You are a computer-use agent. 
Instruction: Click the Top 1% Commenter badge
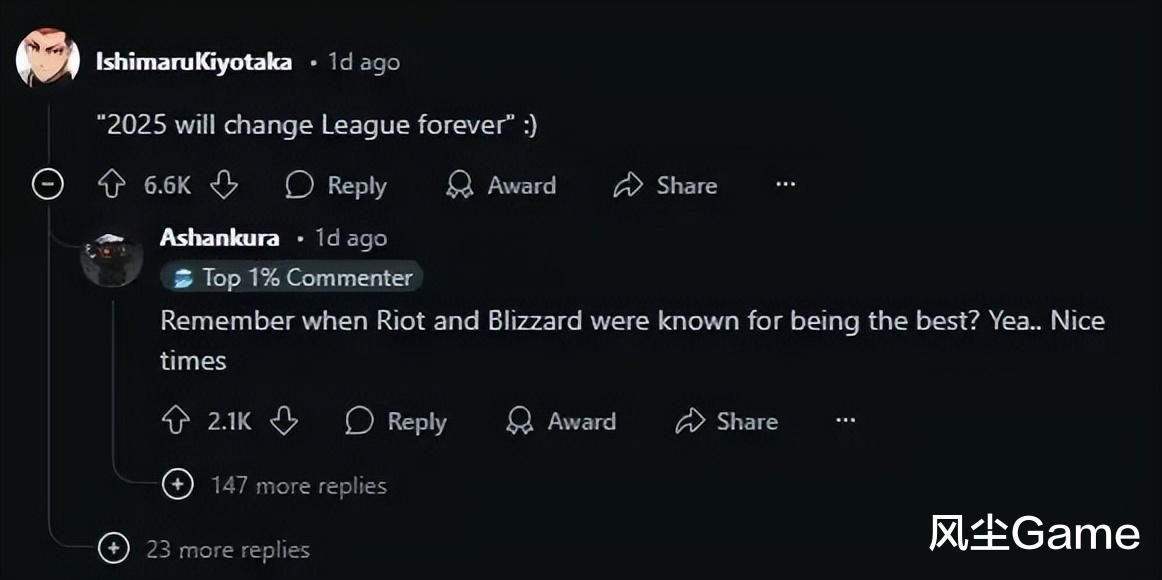(292, 278)
